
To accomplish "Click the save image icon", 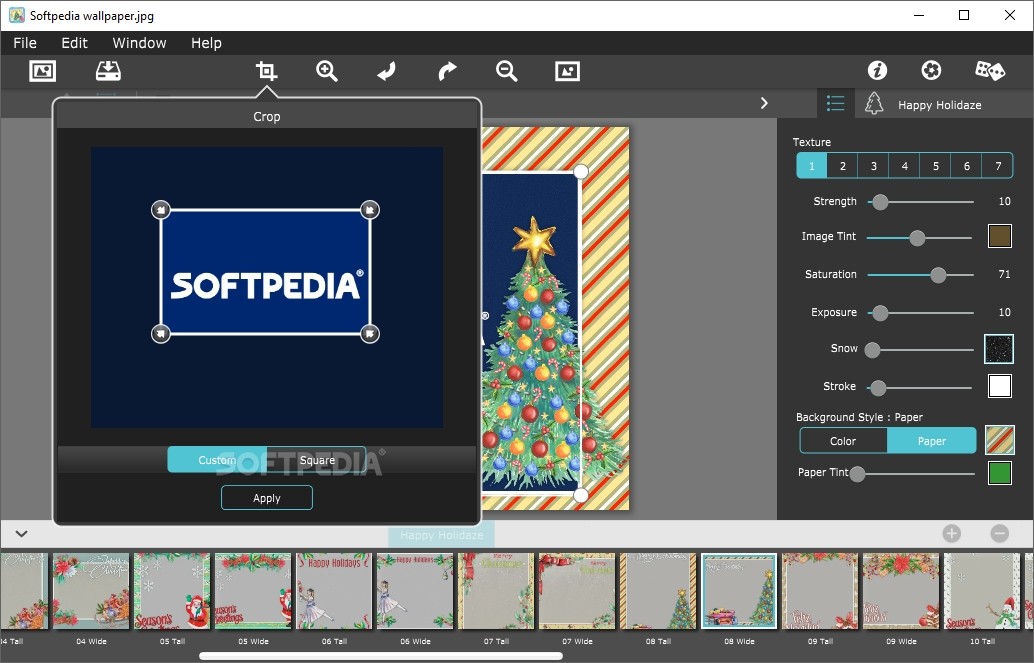I will pos(108,71).
